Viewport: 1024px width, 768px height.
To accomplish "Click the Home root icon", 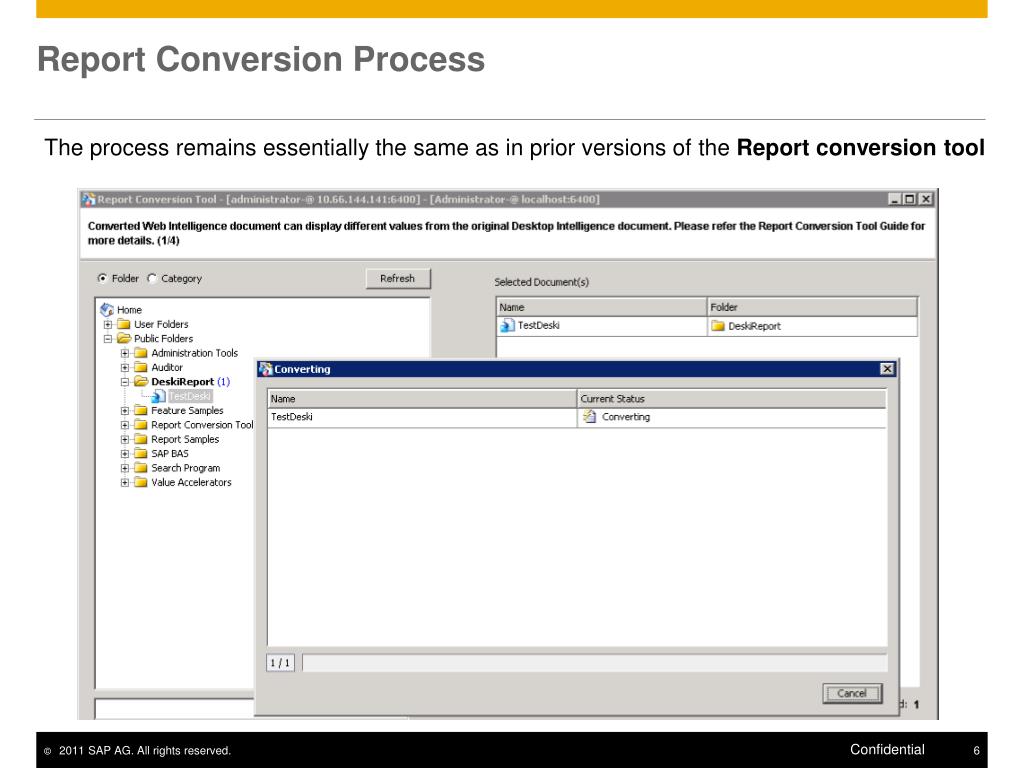I will click(107, 310).
